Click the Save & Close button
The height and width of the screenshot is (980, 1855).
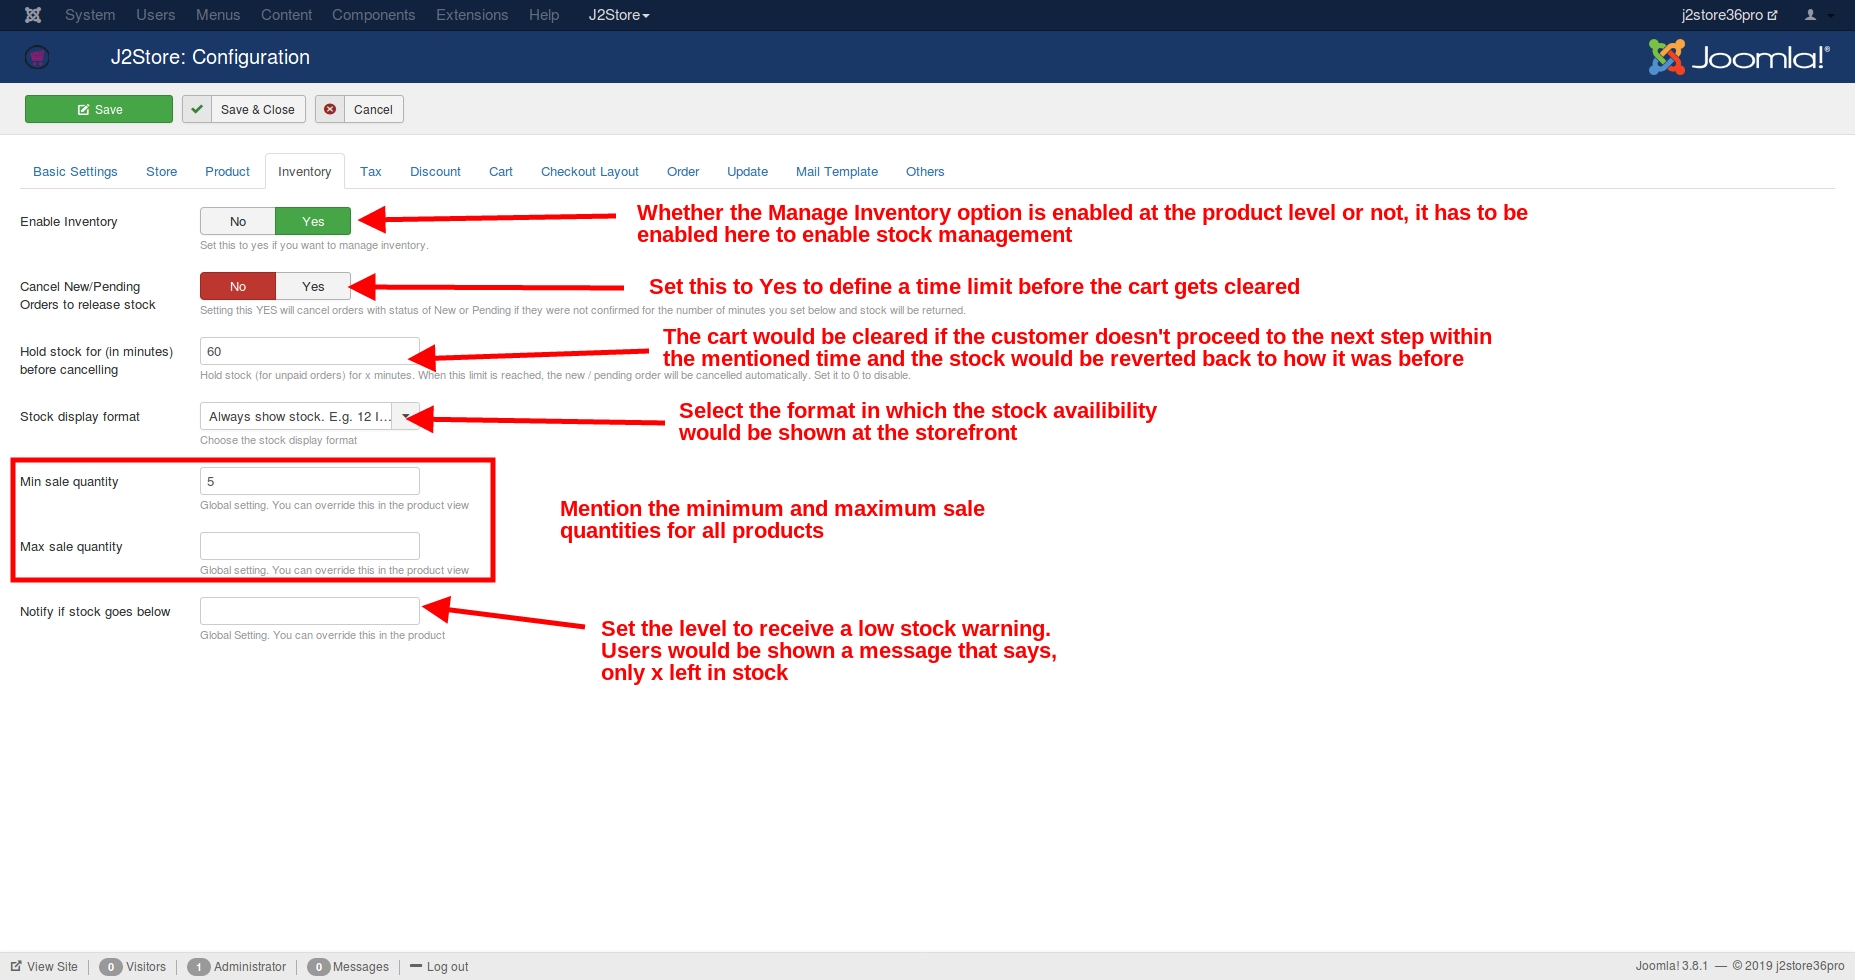coord(244,109)
